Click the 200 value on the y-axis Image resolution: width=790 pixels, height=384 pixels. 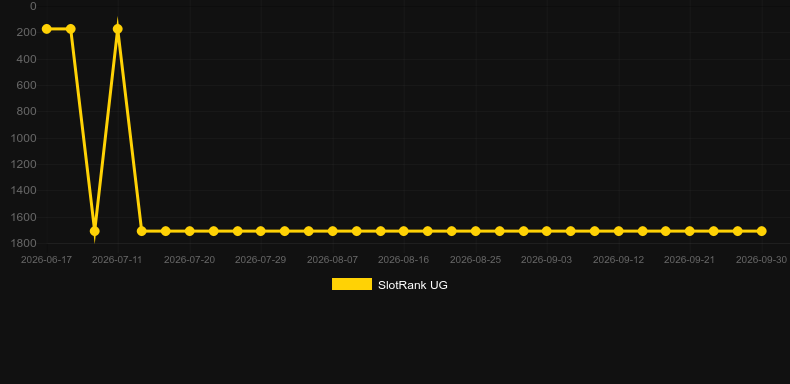[x=26, y=33]
